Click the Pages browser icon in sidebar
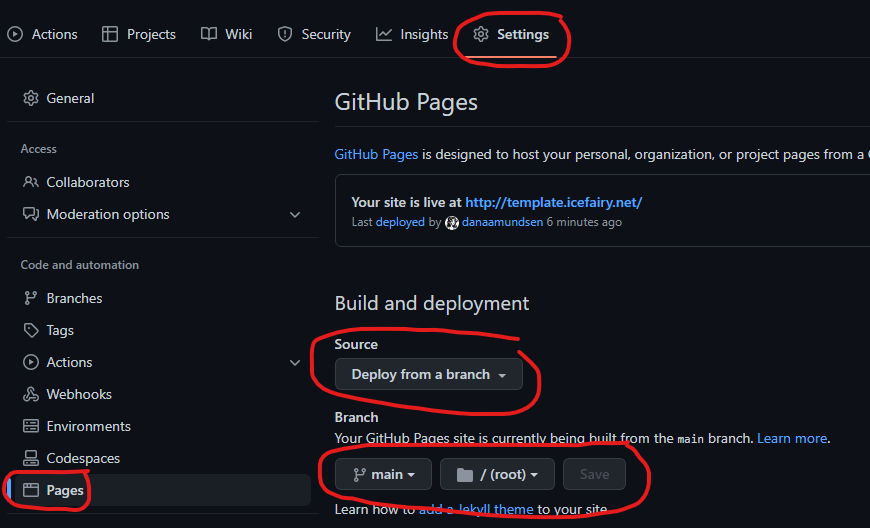 click(x=31, y=490)
